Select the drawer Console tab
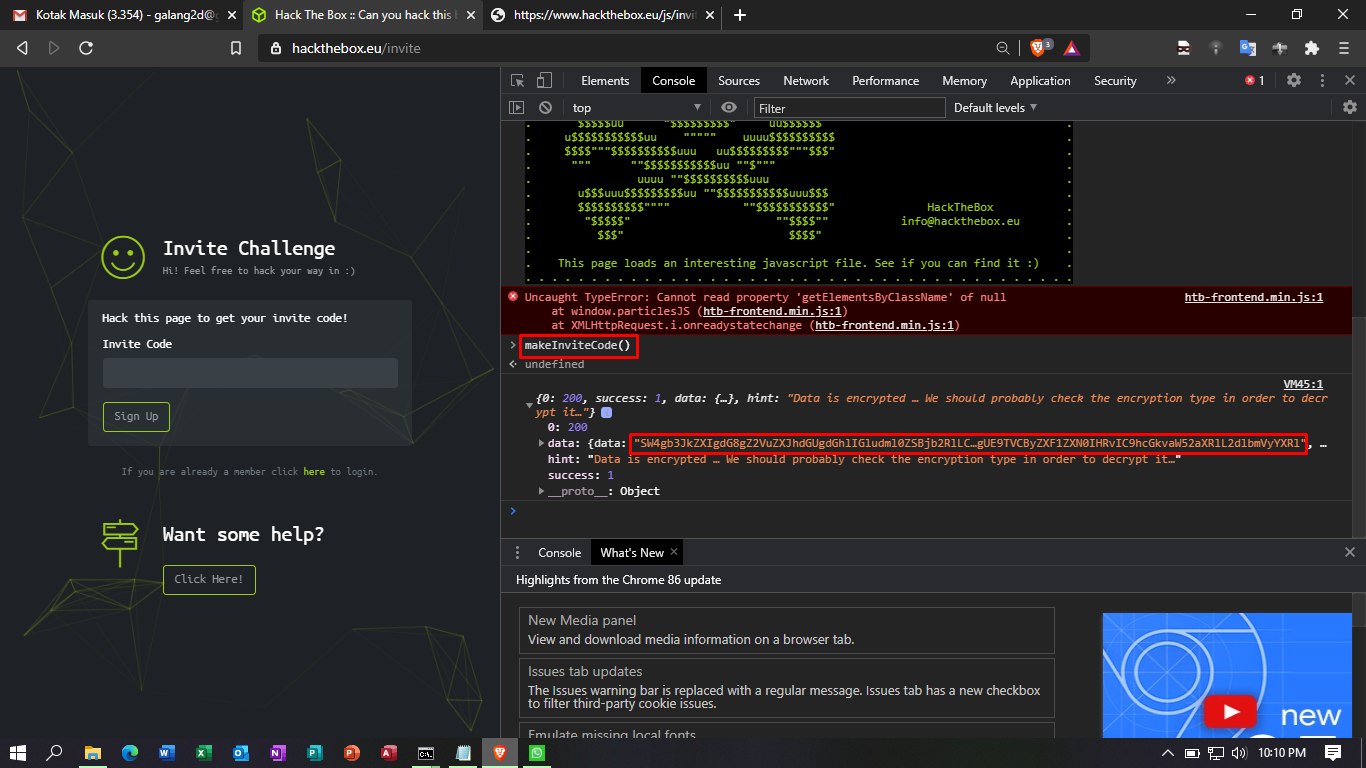1366x768 pixels. coord(559,553)
